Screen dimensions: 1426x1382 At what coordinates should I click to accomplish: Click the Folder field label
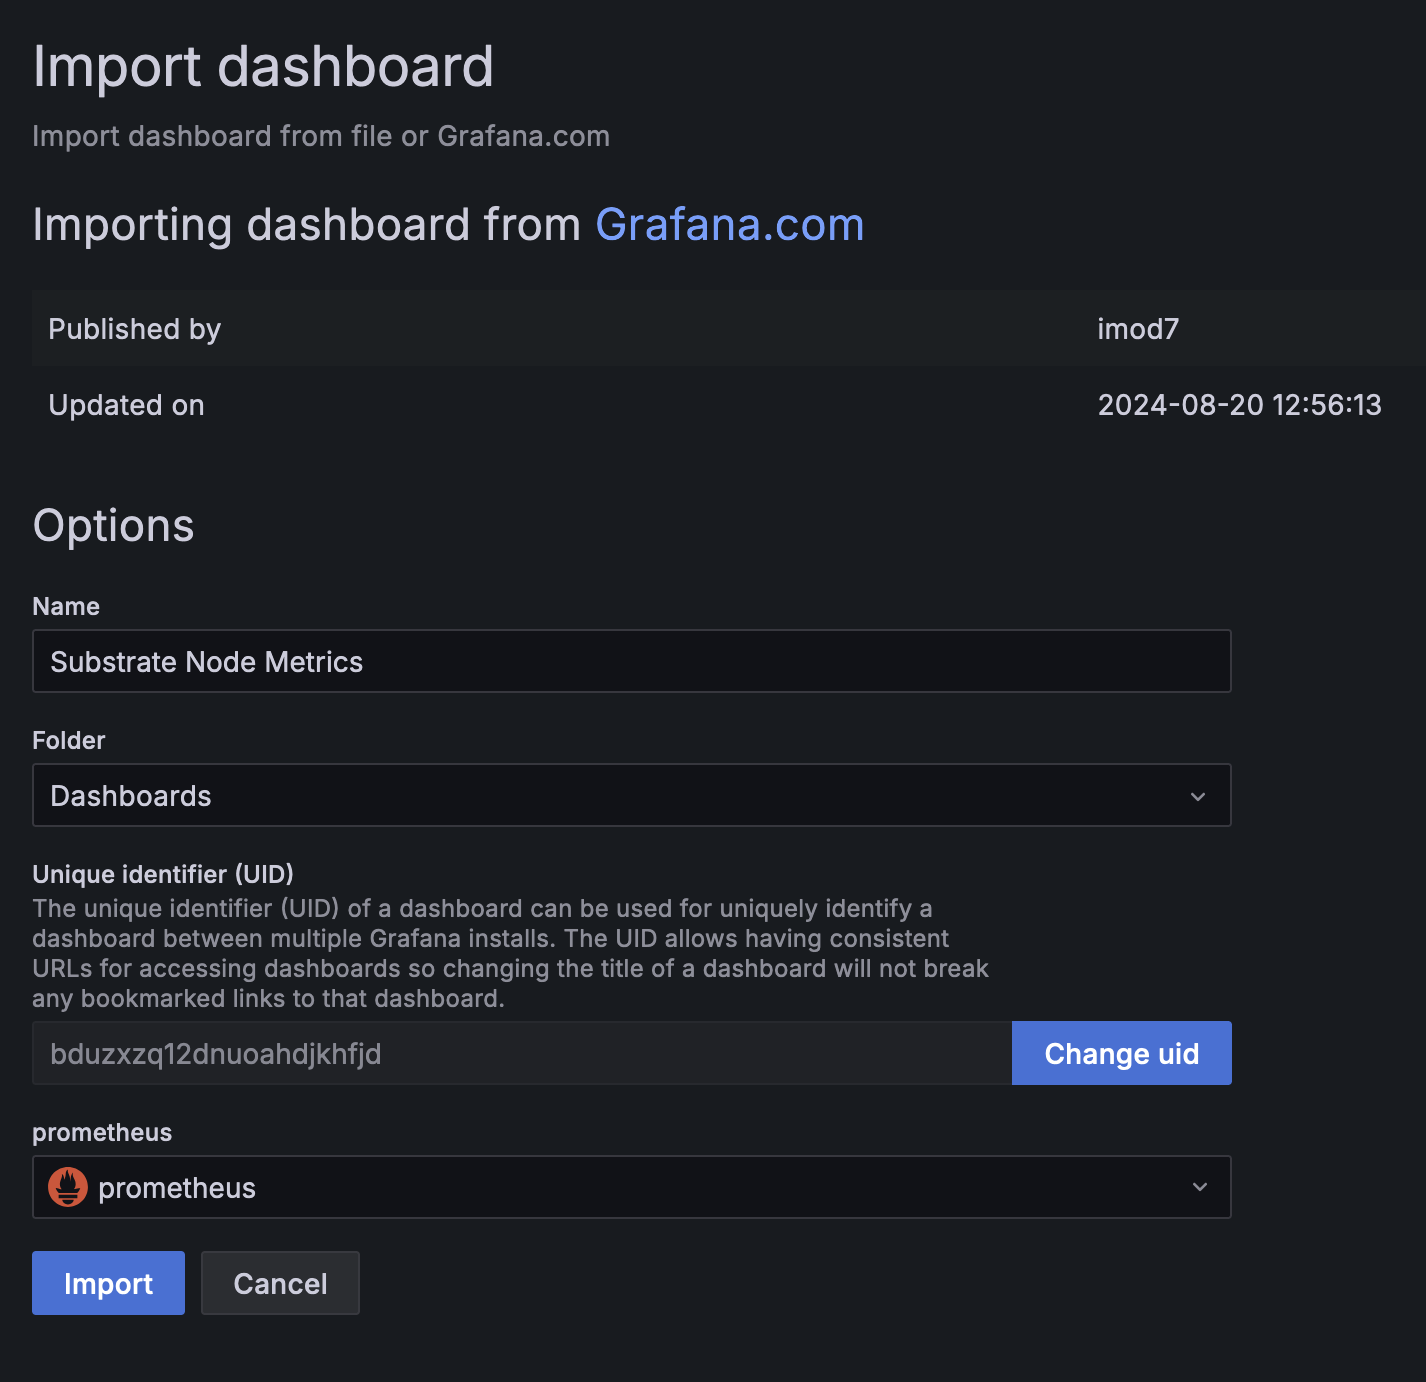69,740
